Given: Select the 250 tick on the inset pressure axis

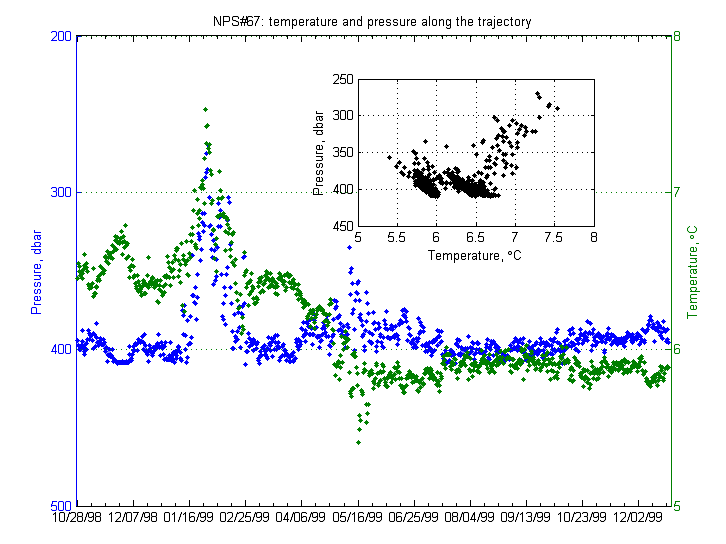Looking at the screenshot, I should coord(343,78).
